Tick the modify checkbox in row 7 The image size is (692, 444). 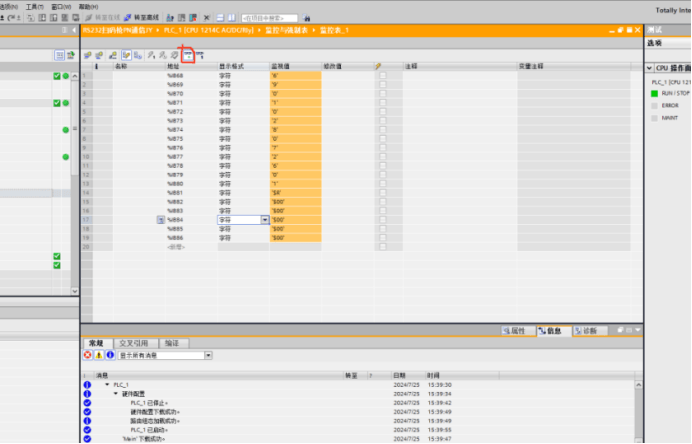383,130
